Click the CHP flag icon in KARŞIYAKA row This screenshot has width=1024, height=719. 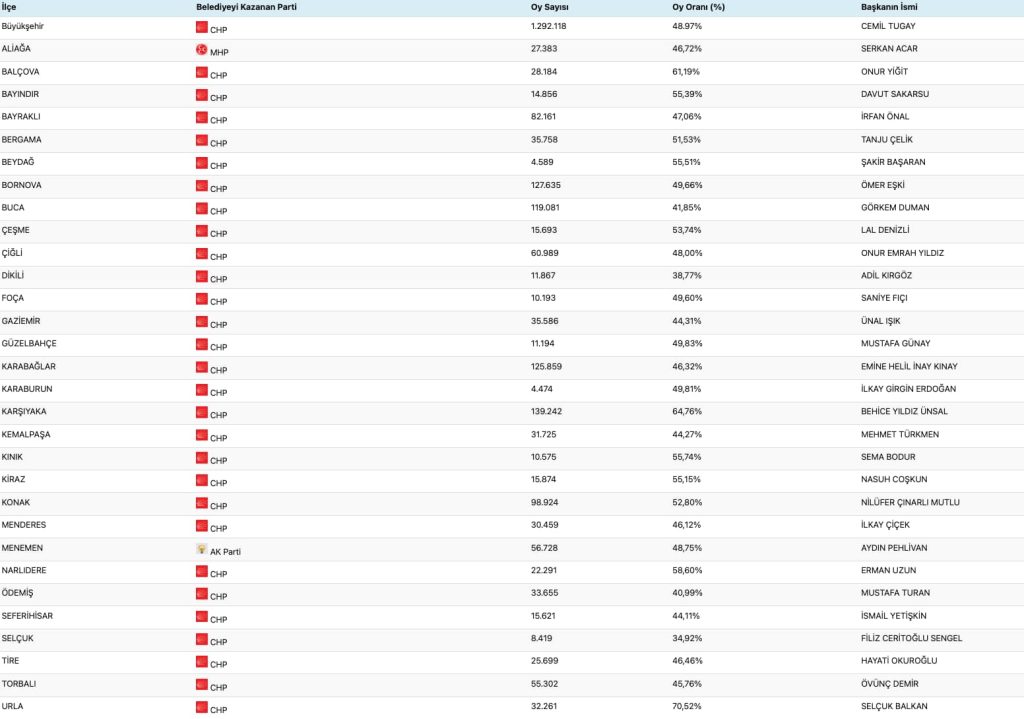pyautogui.click(x=201, y=413)
